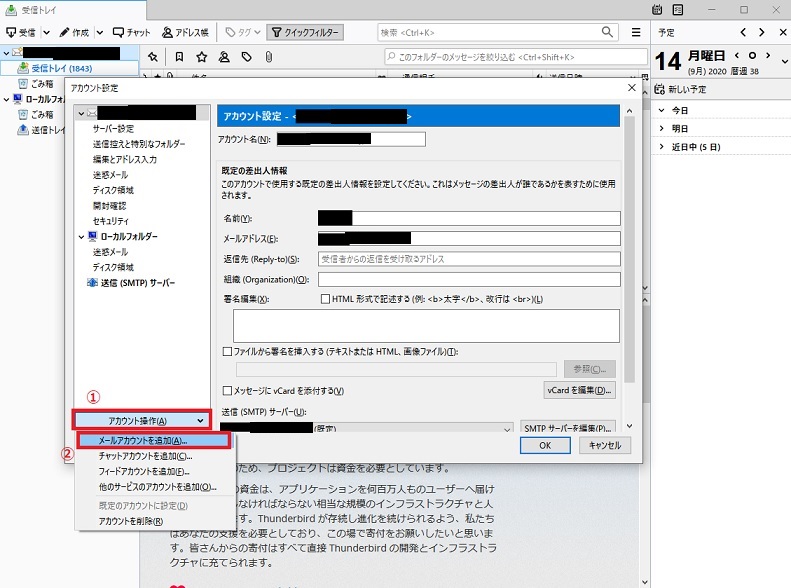
Task: Collapse the mail account in folder pane
Action: tap(6, 52)
